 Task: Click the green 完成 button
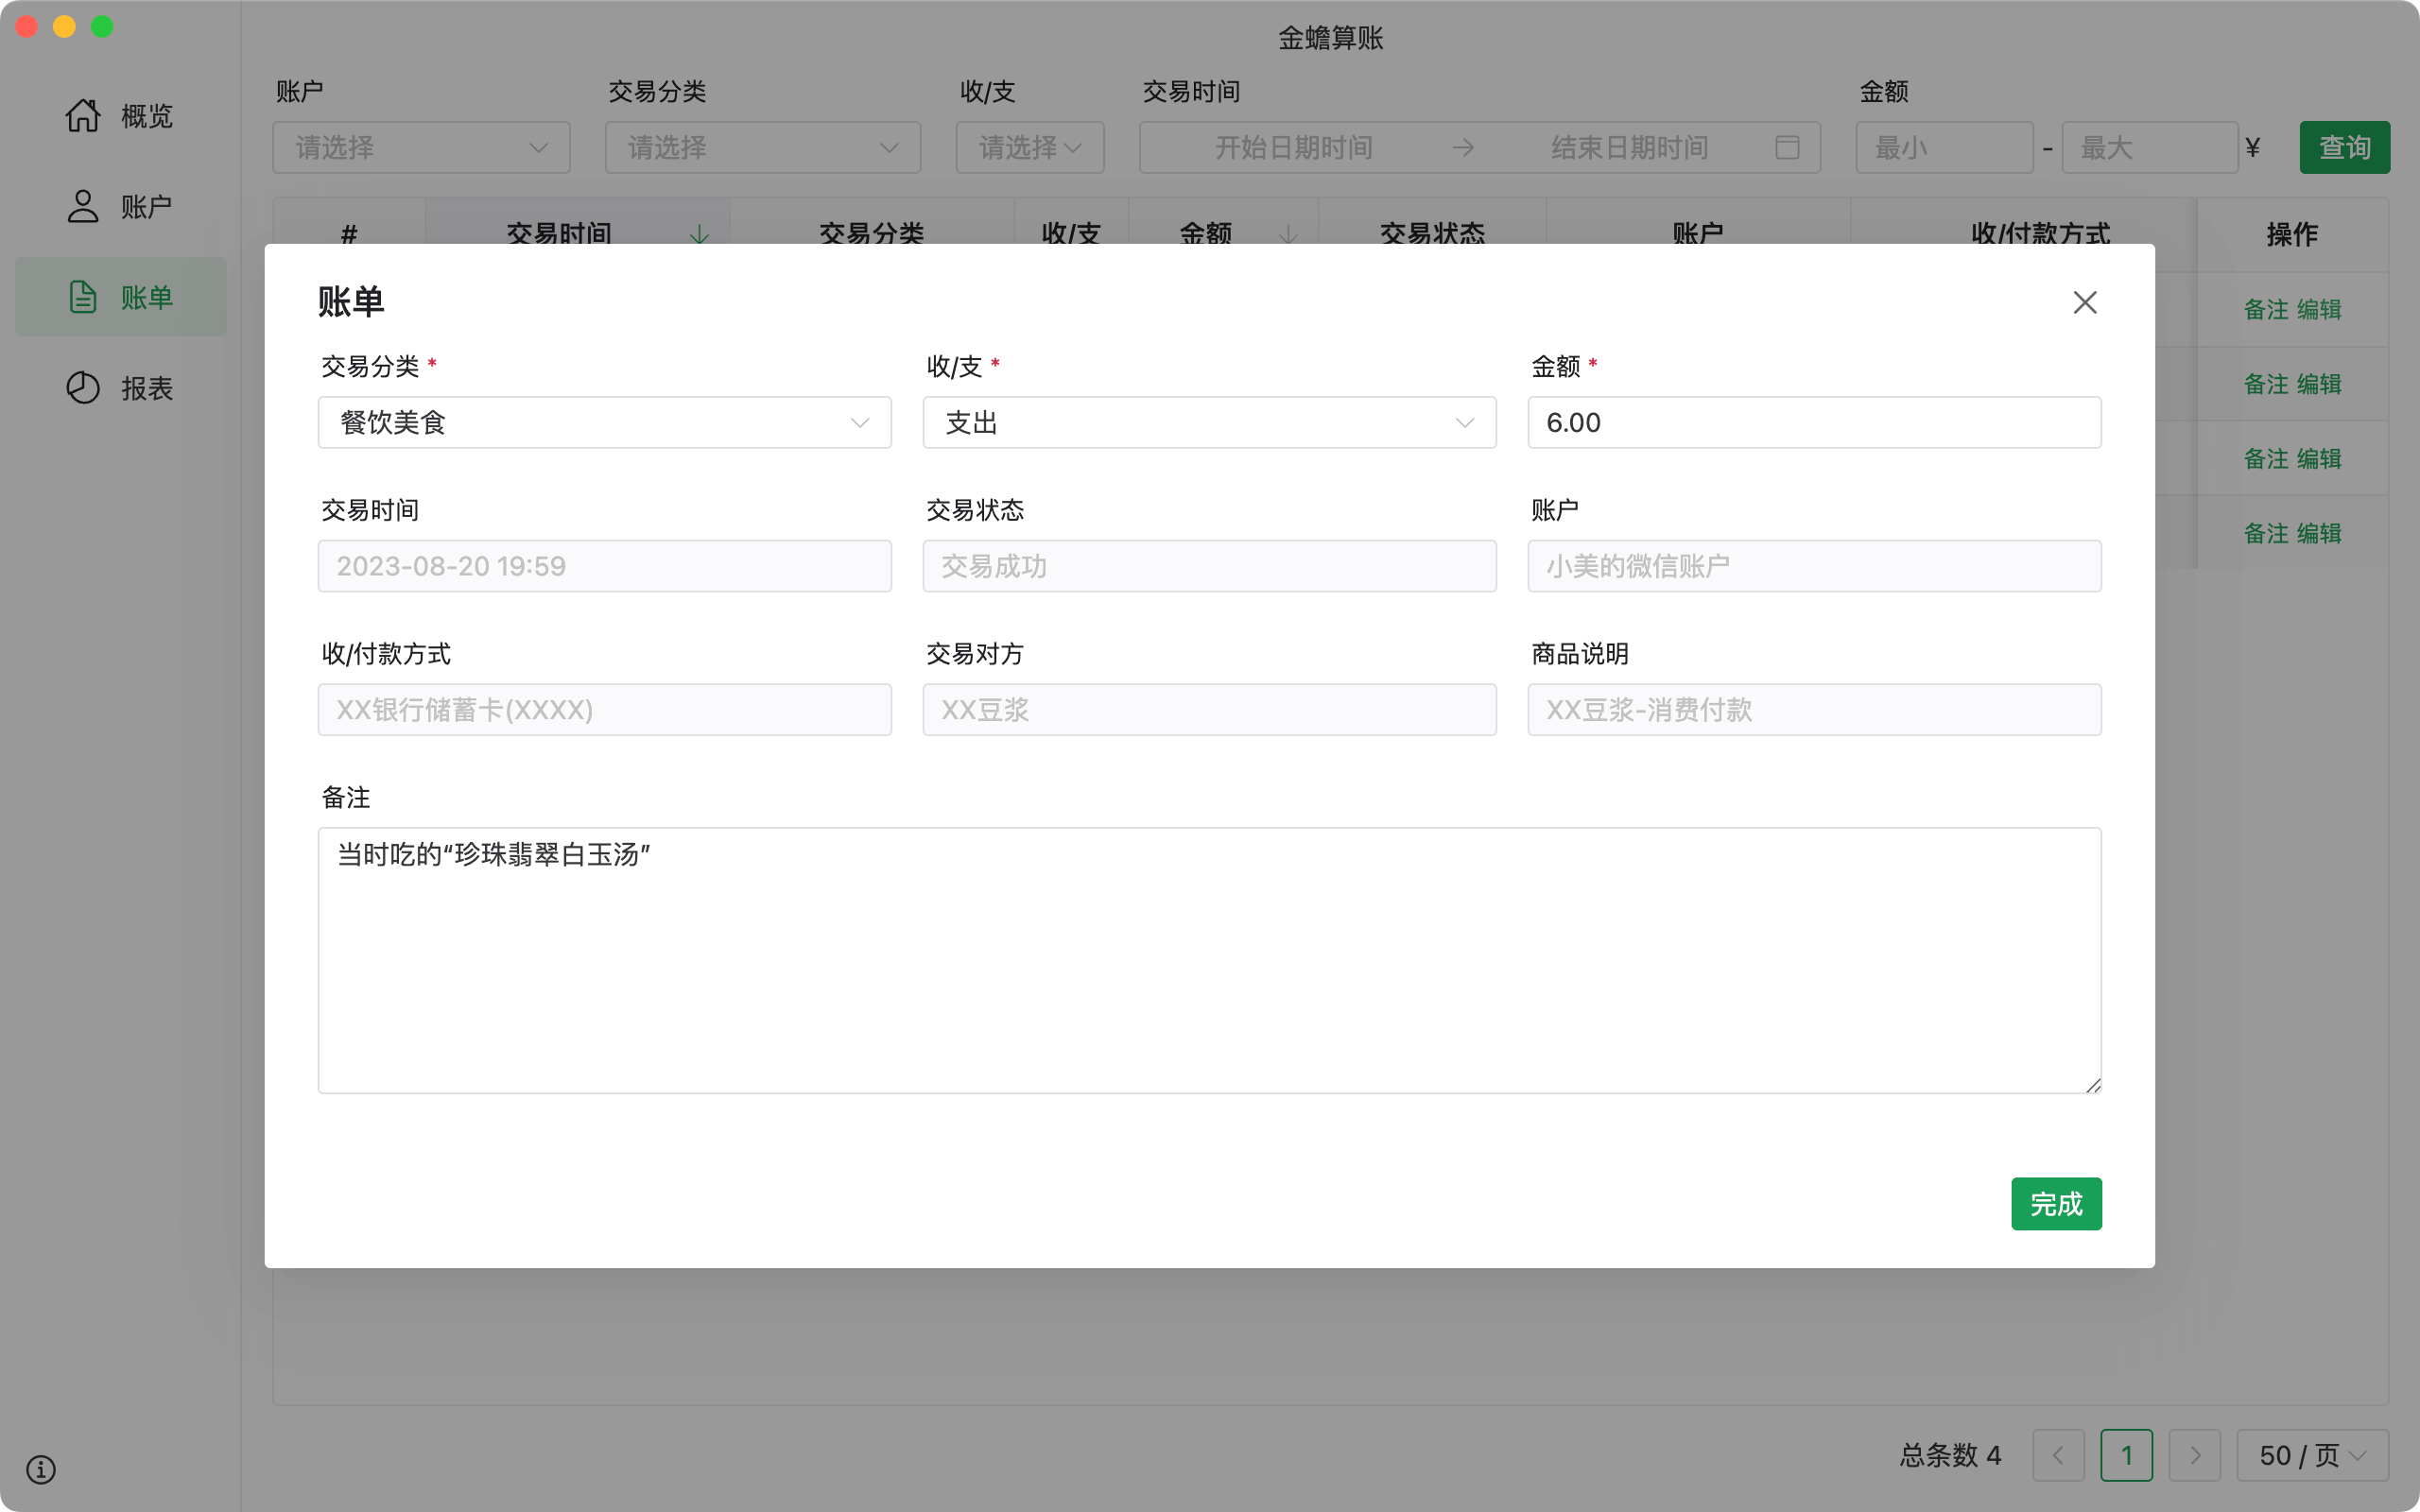[2055, 1204]
